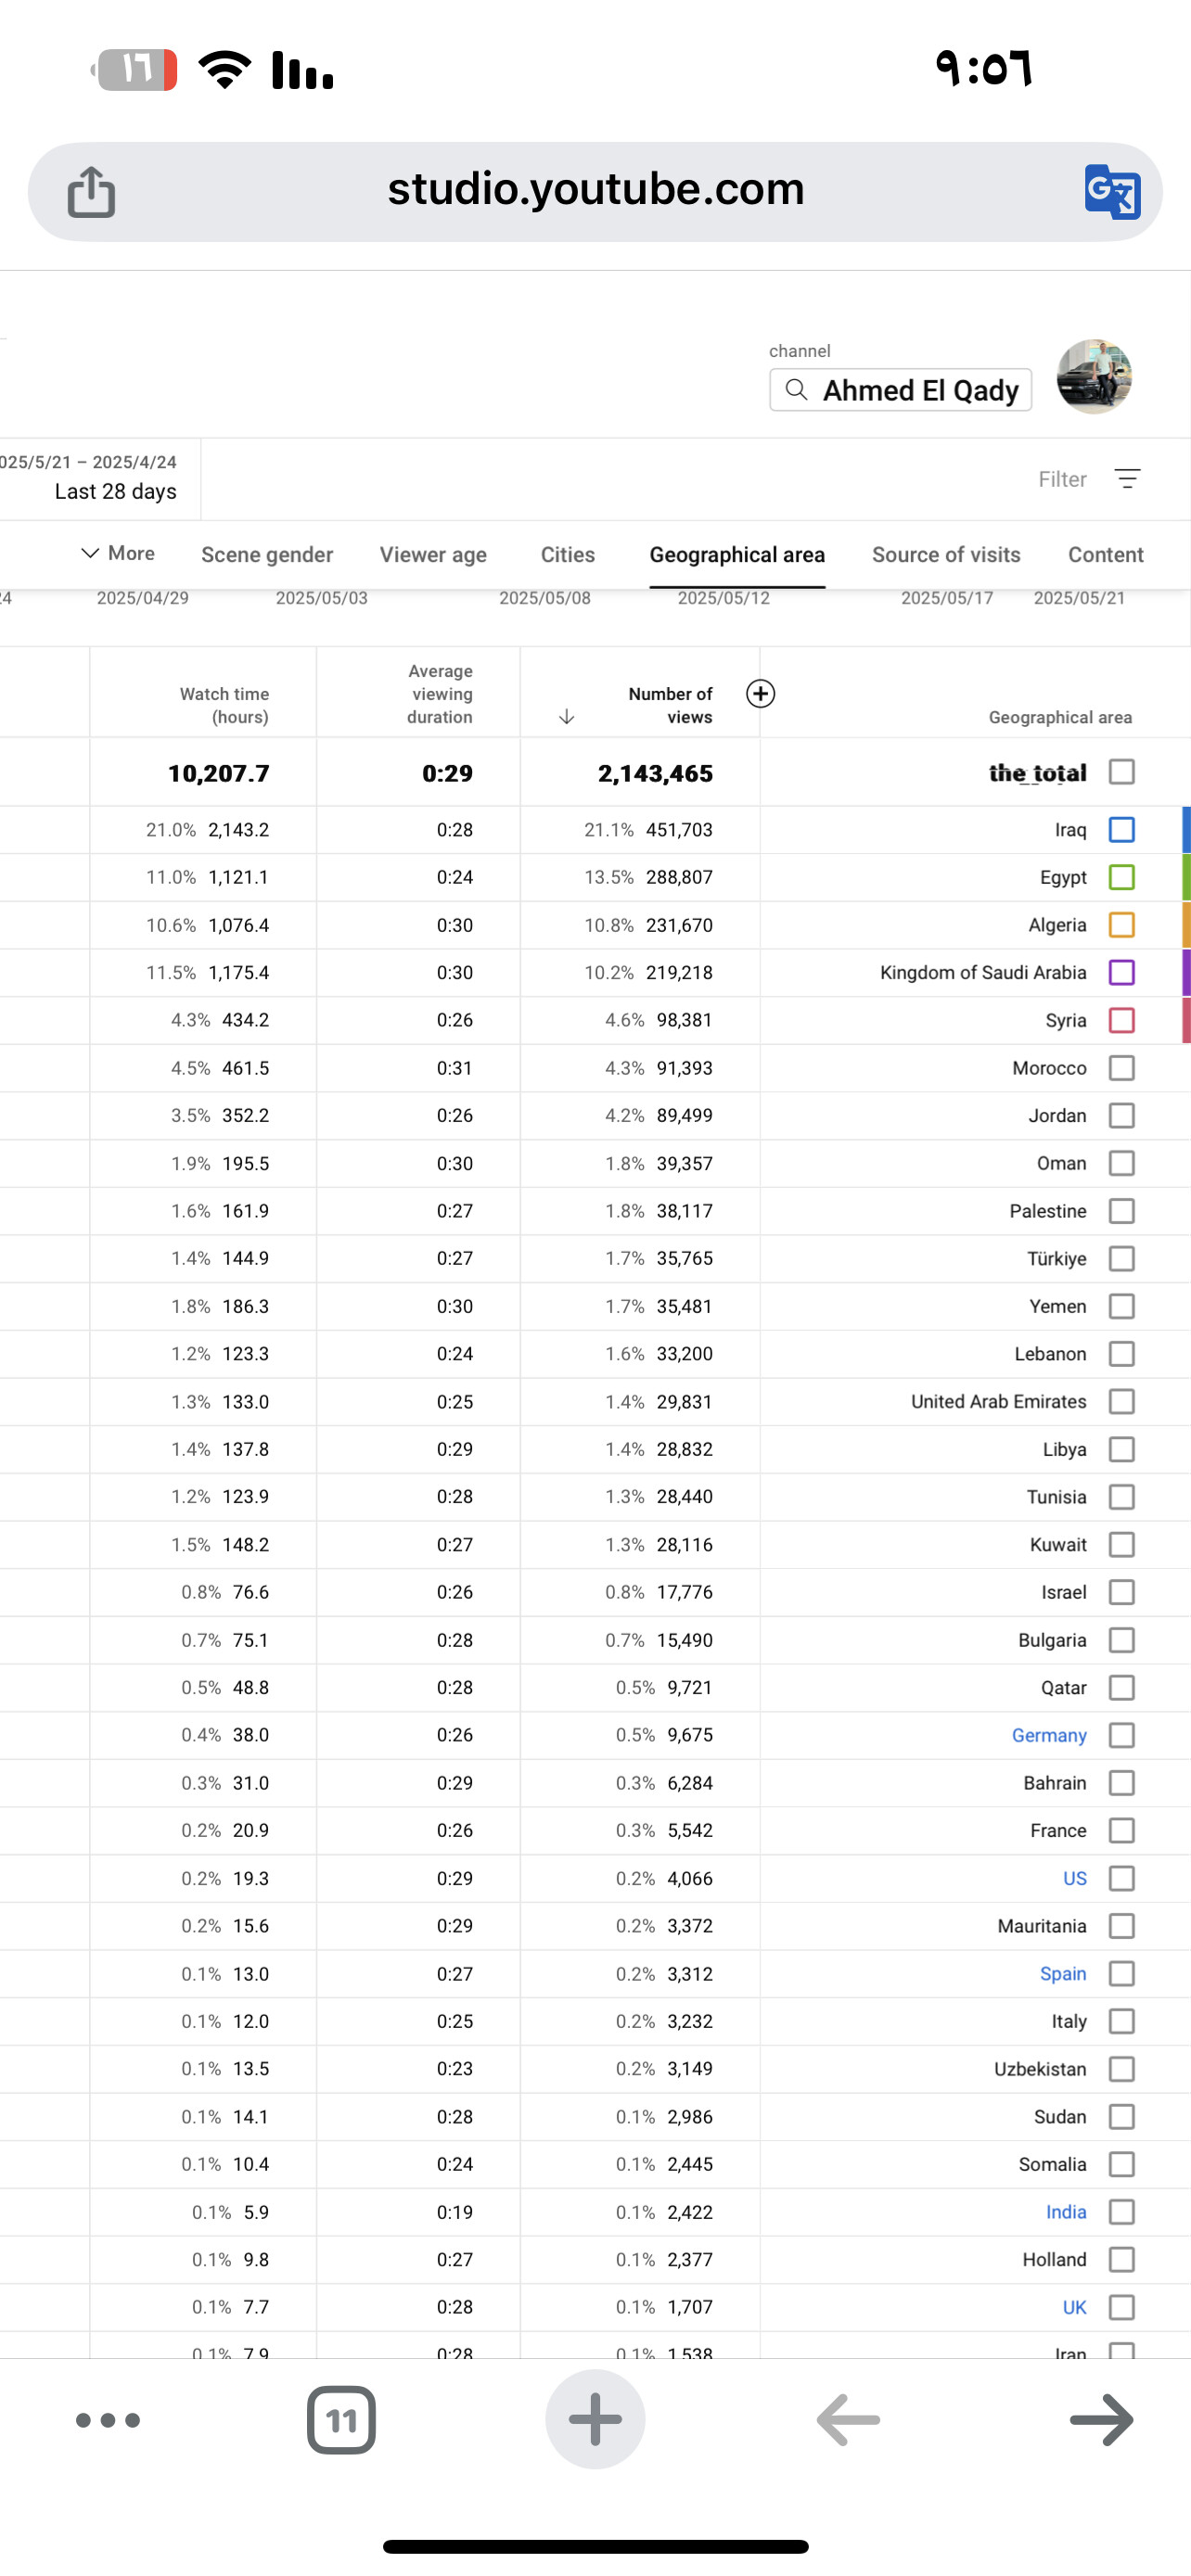Open the Spain link
The width and height of the screenshot is (1191, 2576).
[1063, 1973]
